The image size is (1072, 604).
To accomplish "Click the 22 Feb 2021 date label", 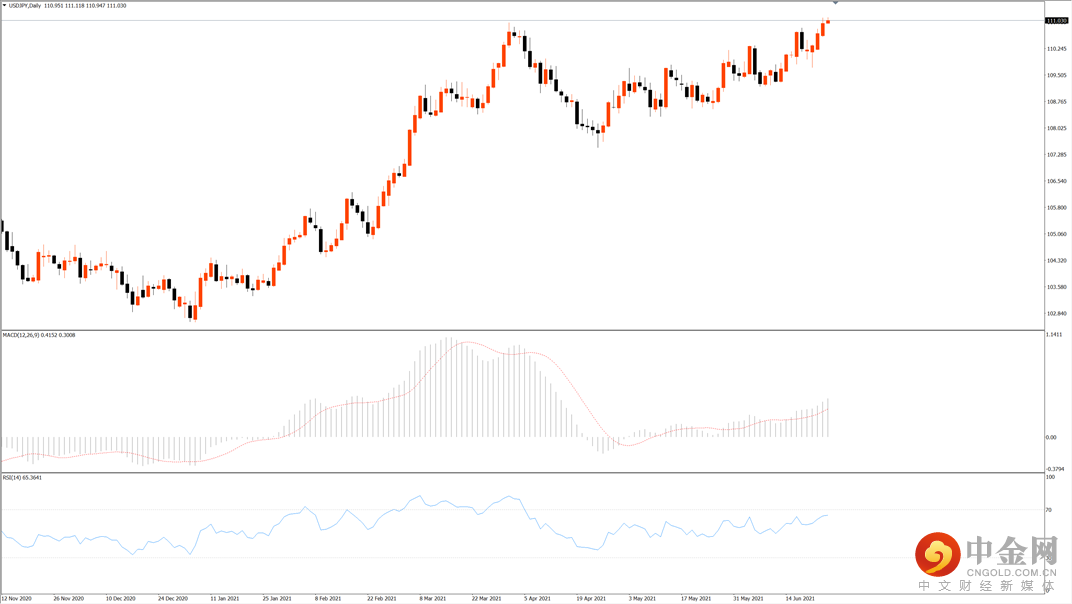I will [x=381, y=599].
